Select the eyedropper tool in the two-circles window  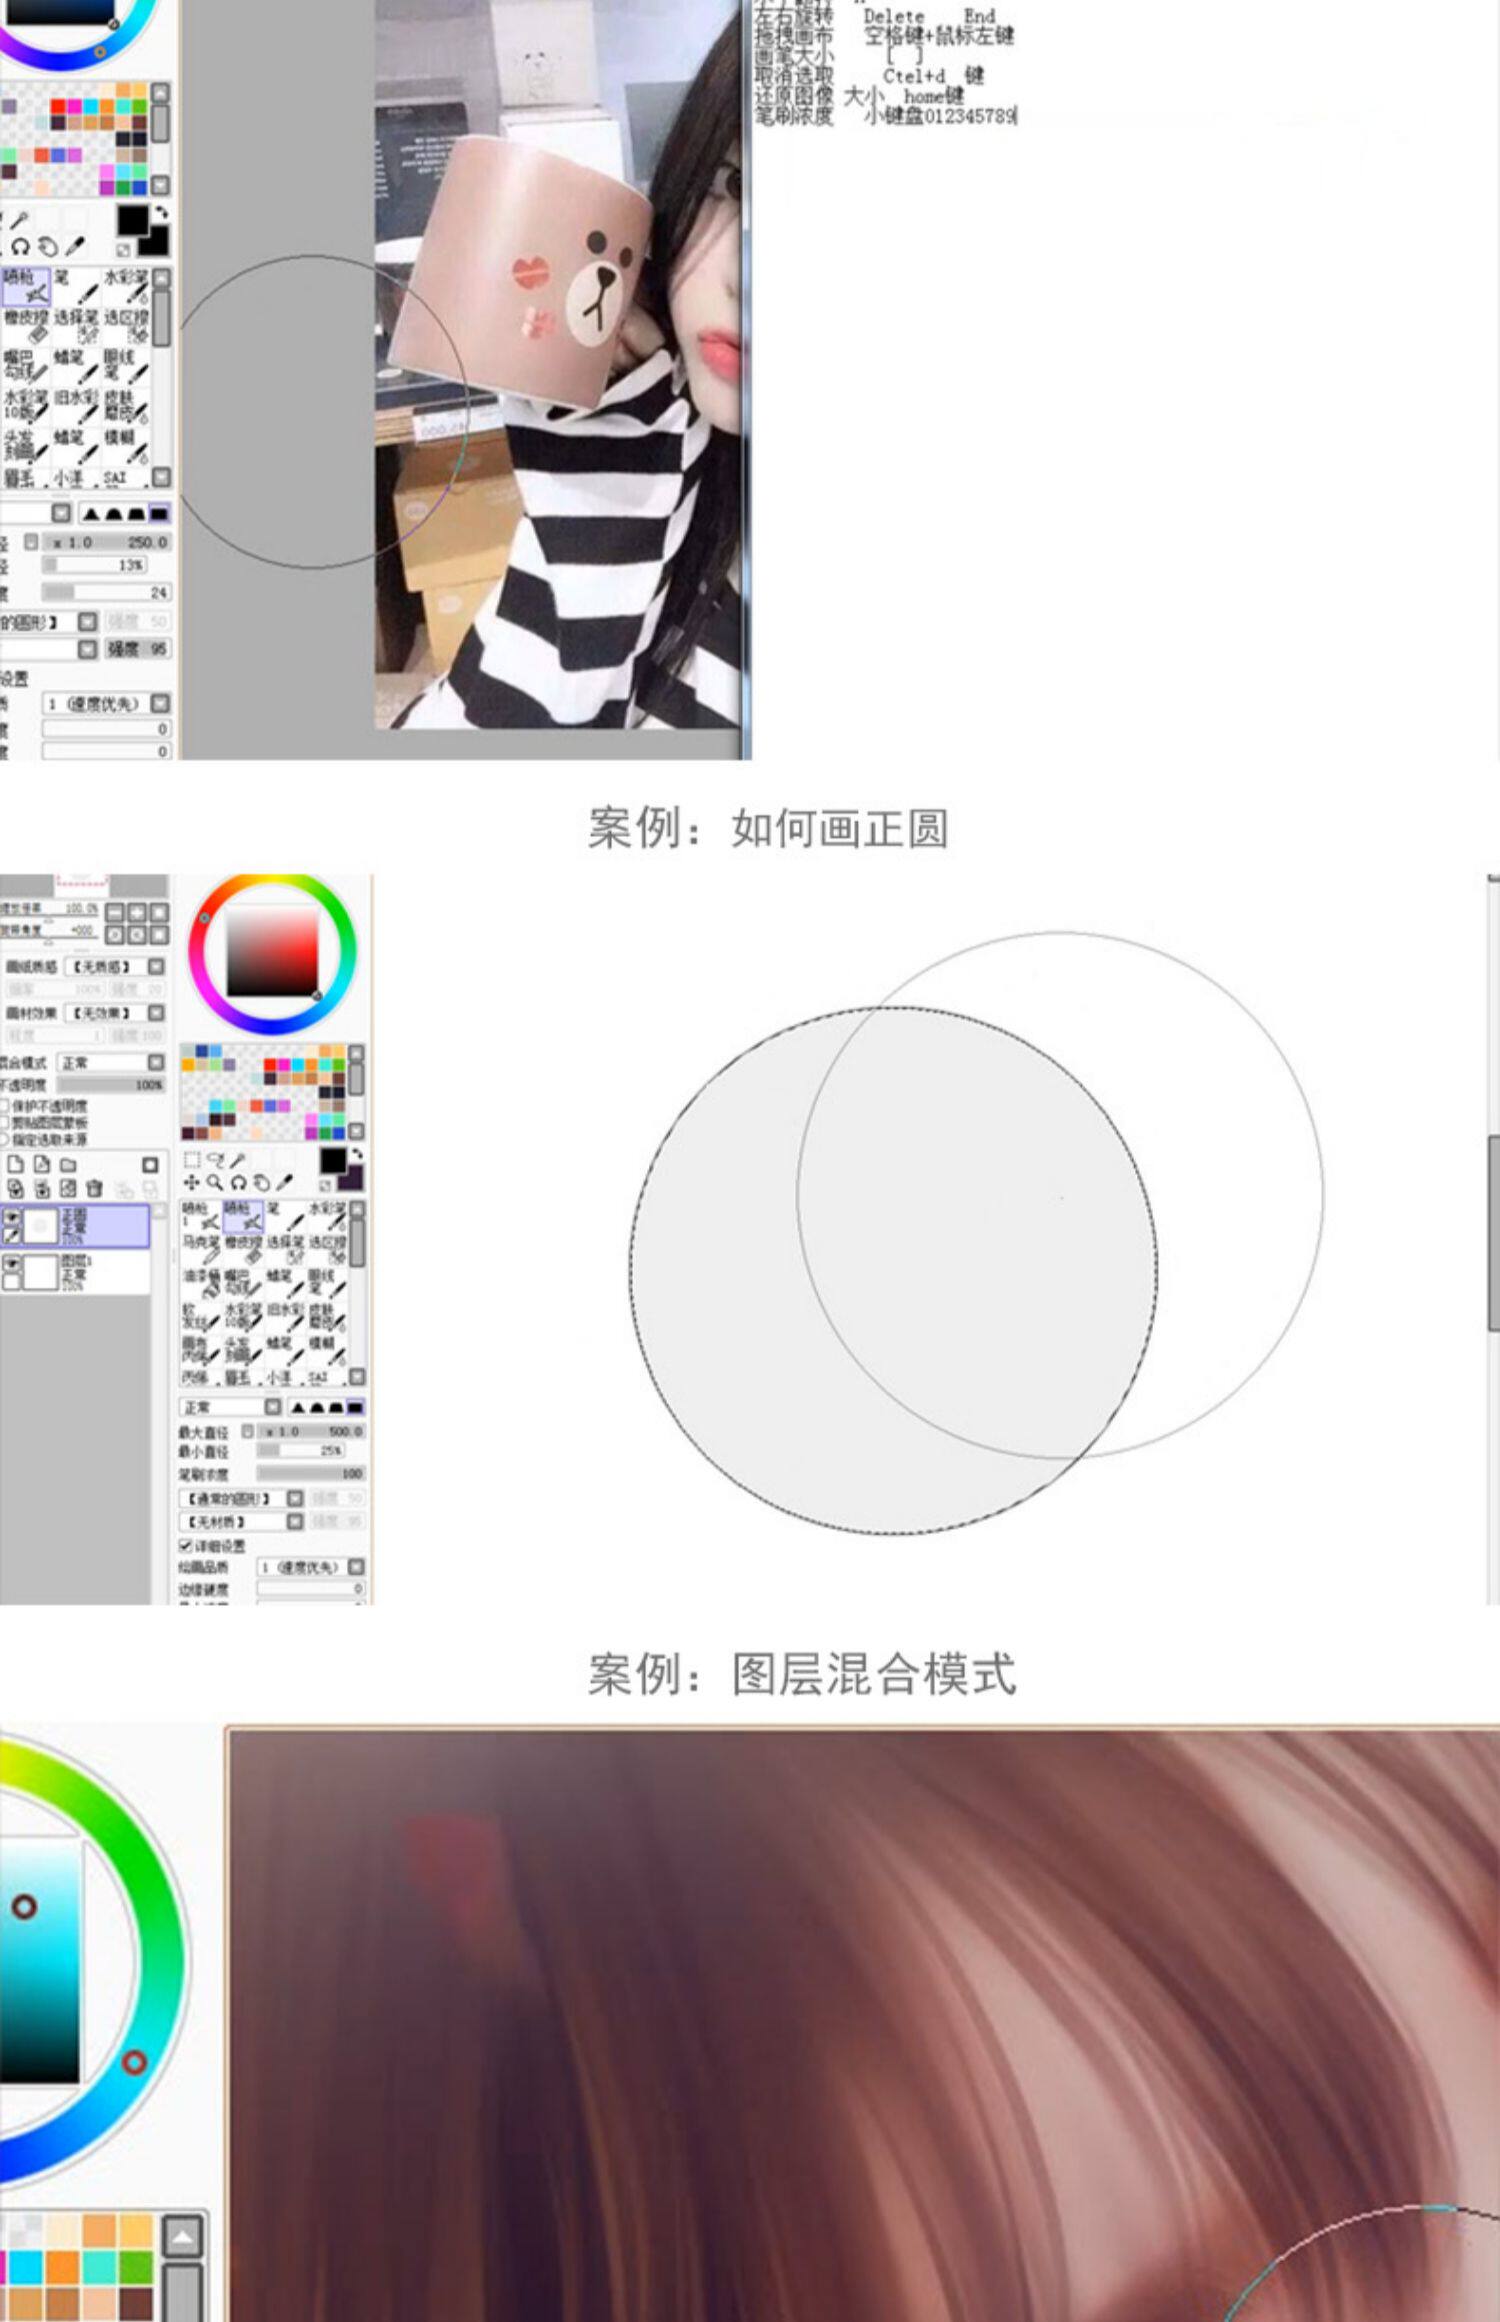[284, 1183]
